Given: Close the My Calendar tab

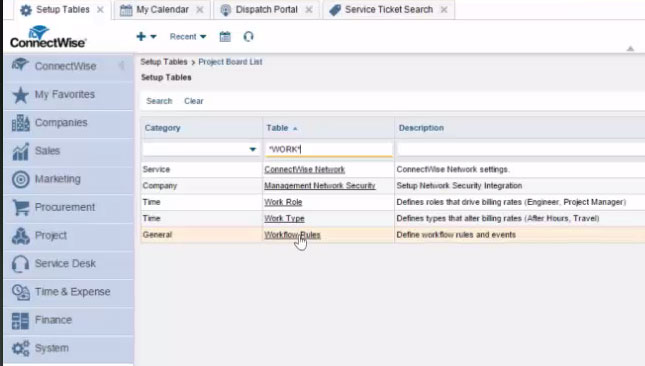Looking at the screenshot, I should pyautogui.click(x=200, y=9).
